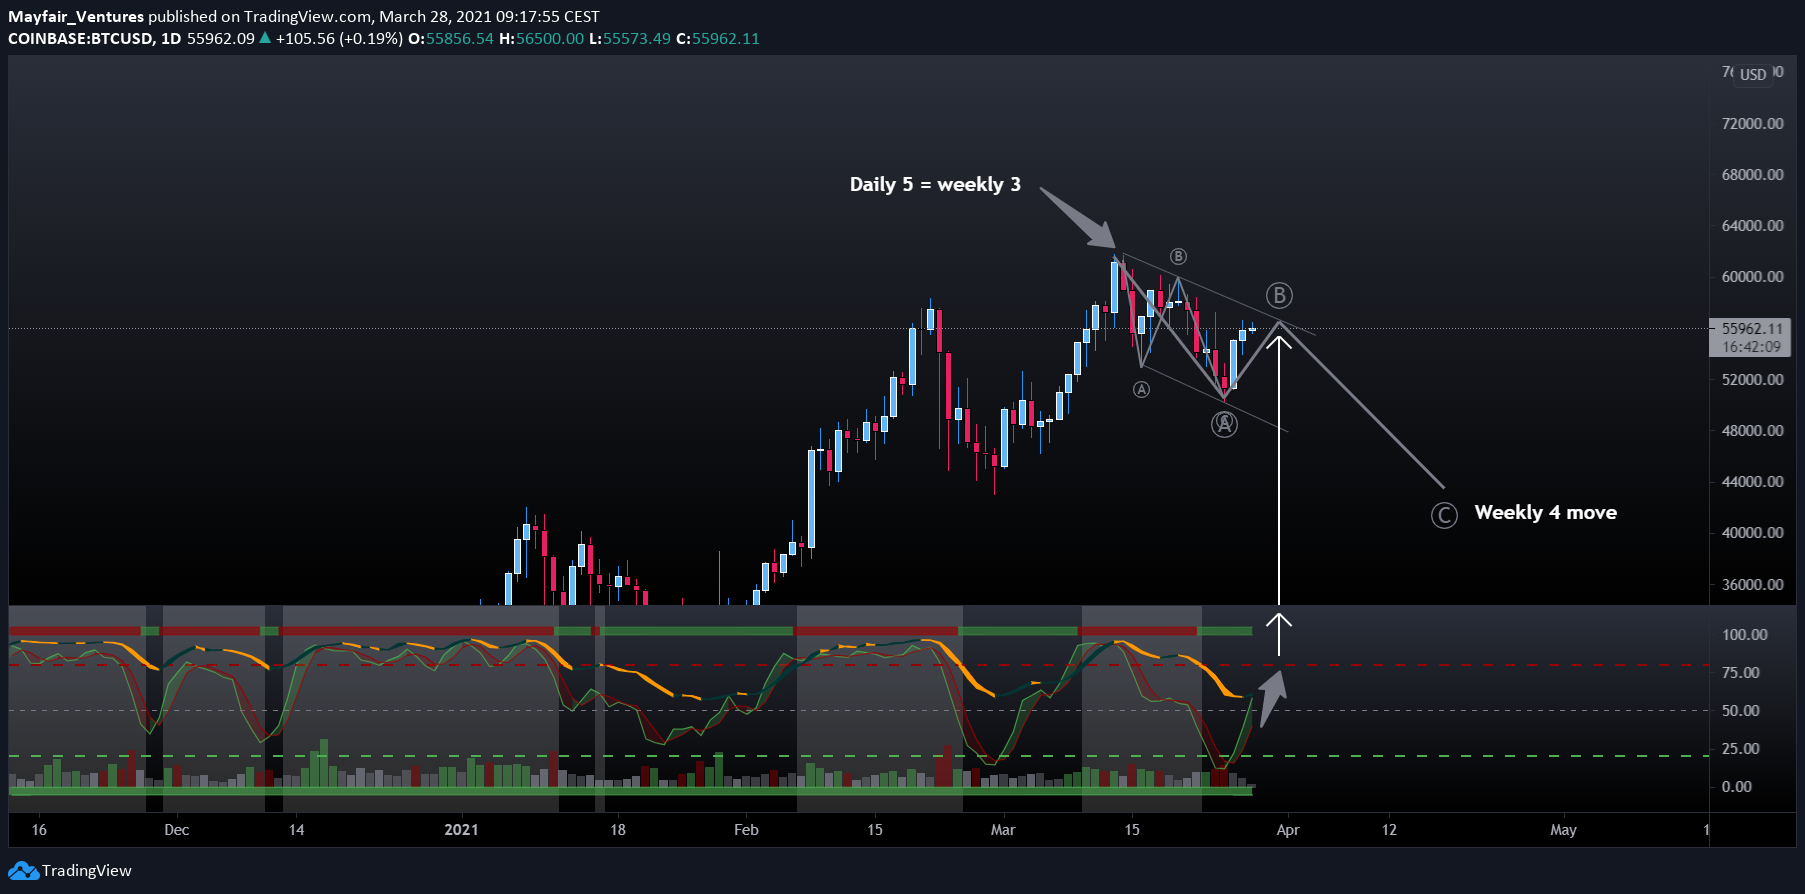Click the Feb date axis label
Image resolution: width=1805 pixels, height=894 pixels.
(746, 830)
